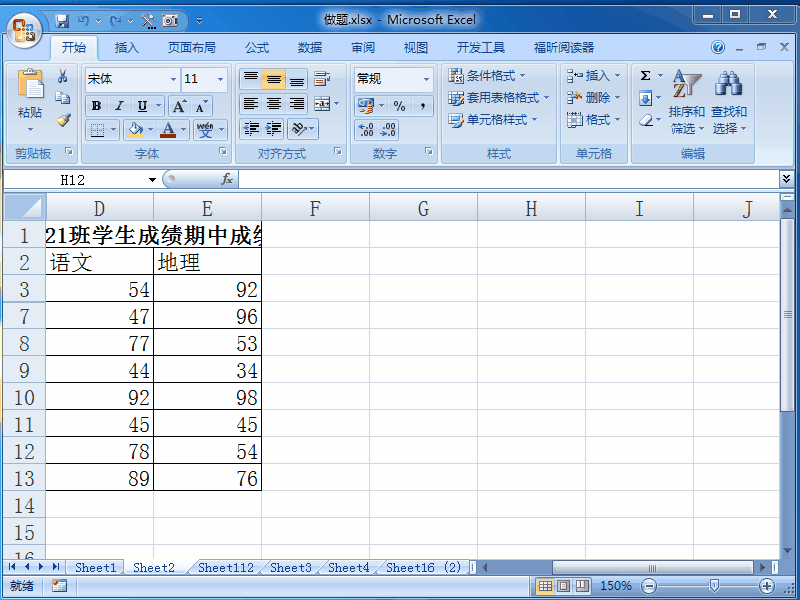
Task: Click the Merge and Center icon
Action: [x=320, y=103]
